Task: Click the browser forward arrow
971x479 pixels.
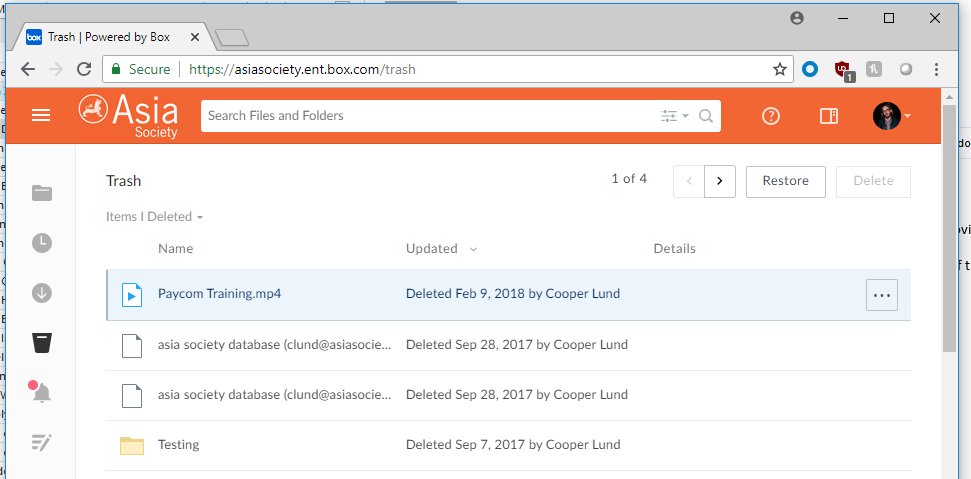Action: (56, 69)
